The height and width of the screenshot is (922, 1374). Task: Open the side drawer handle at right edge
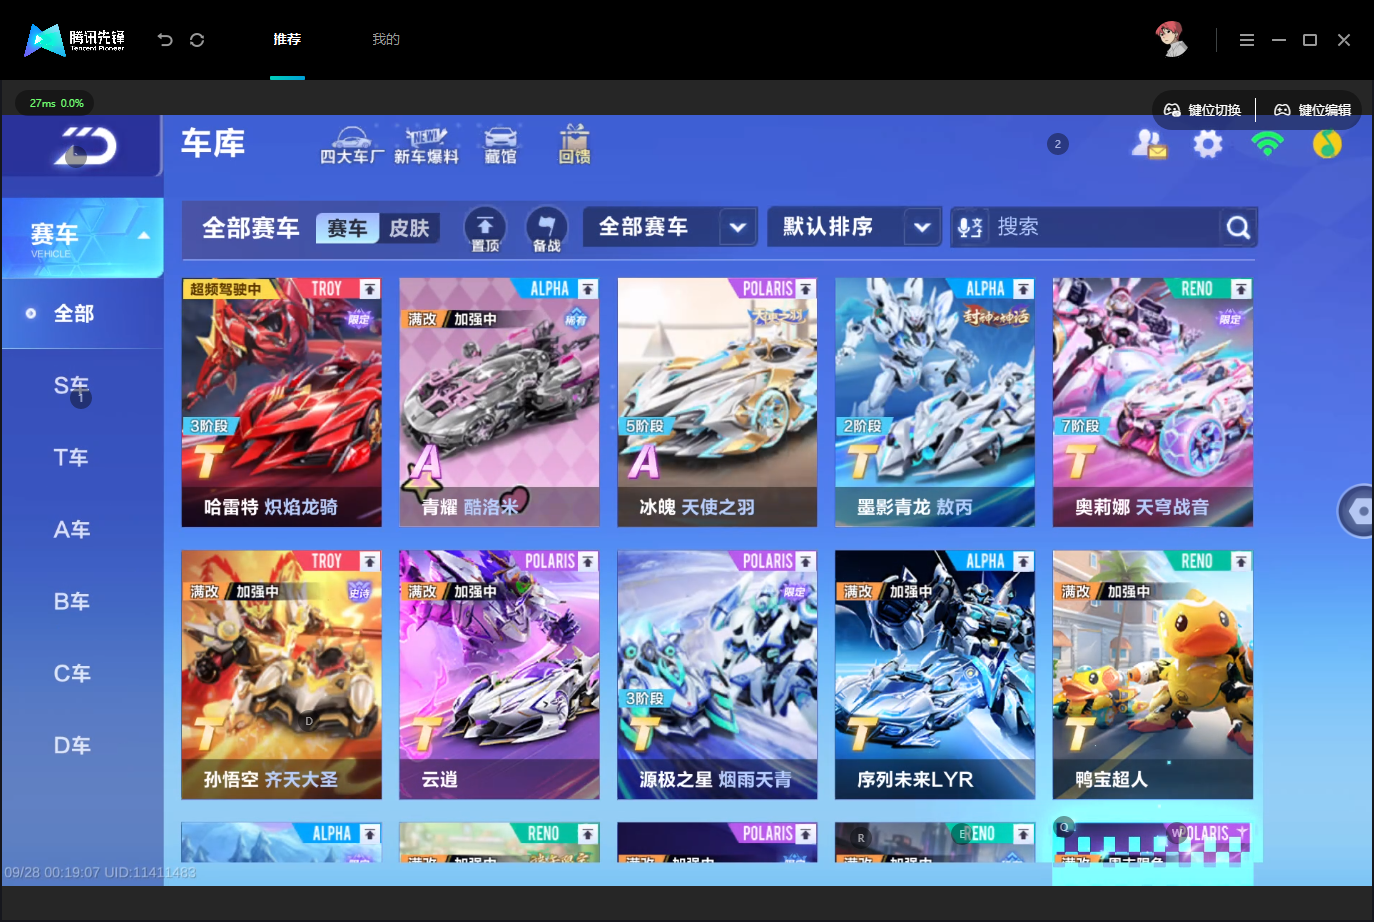(x=1356, y=511)
